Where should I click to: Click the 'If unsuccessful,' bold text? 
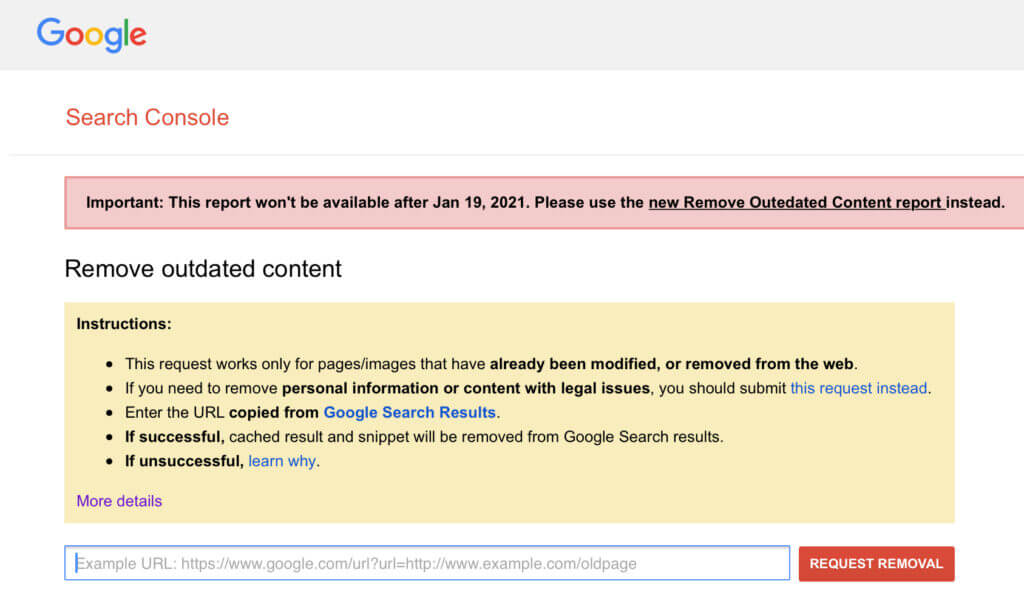[184, 461]
